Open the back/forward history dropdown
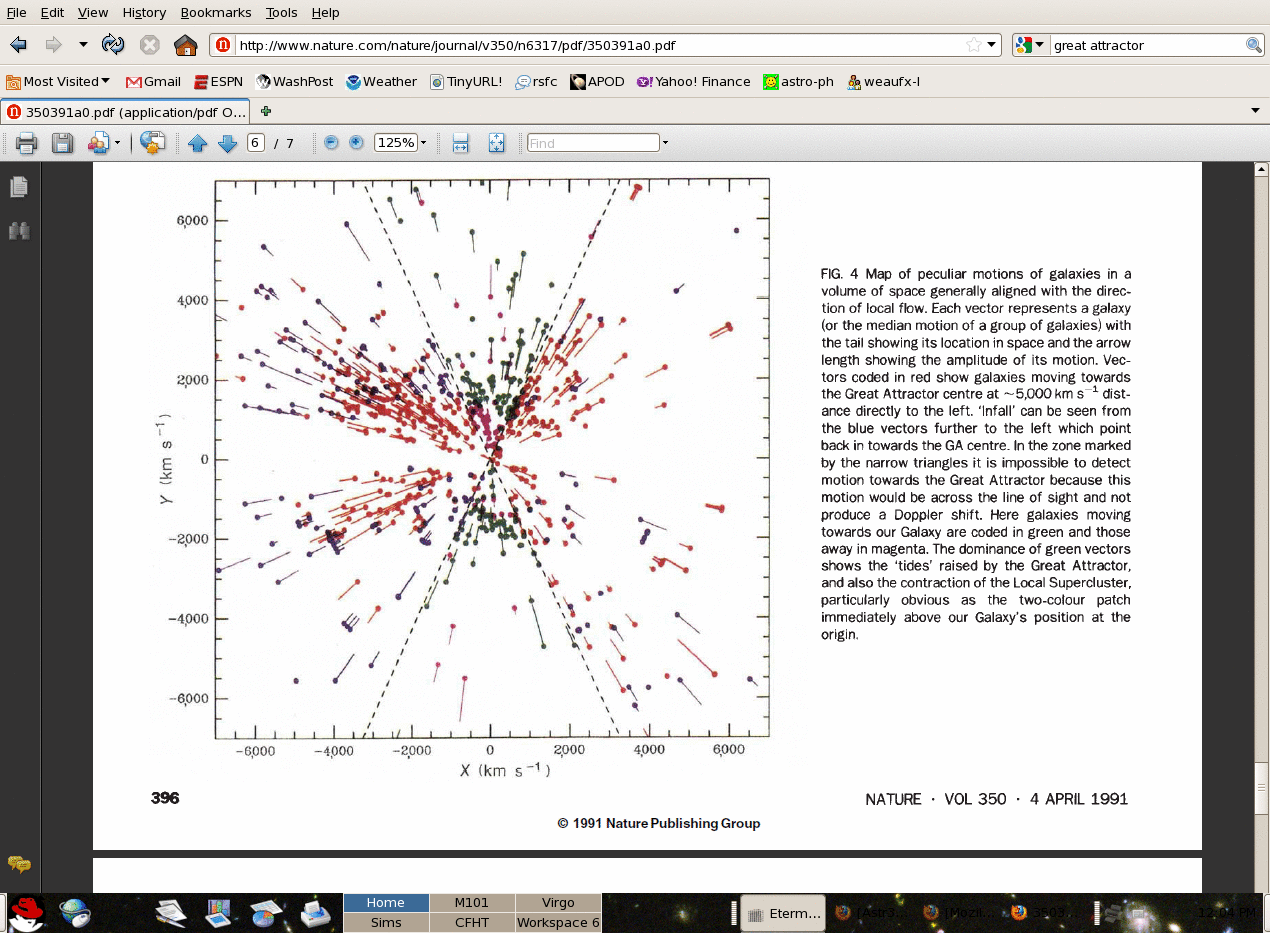 pos(83,45)
